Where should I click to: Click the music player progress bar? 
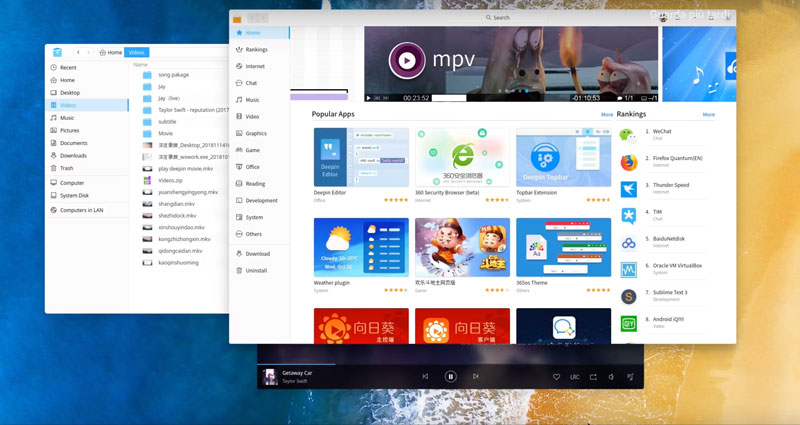(x=450, y=364)
